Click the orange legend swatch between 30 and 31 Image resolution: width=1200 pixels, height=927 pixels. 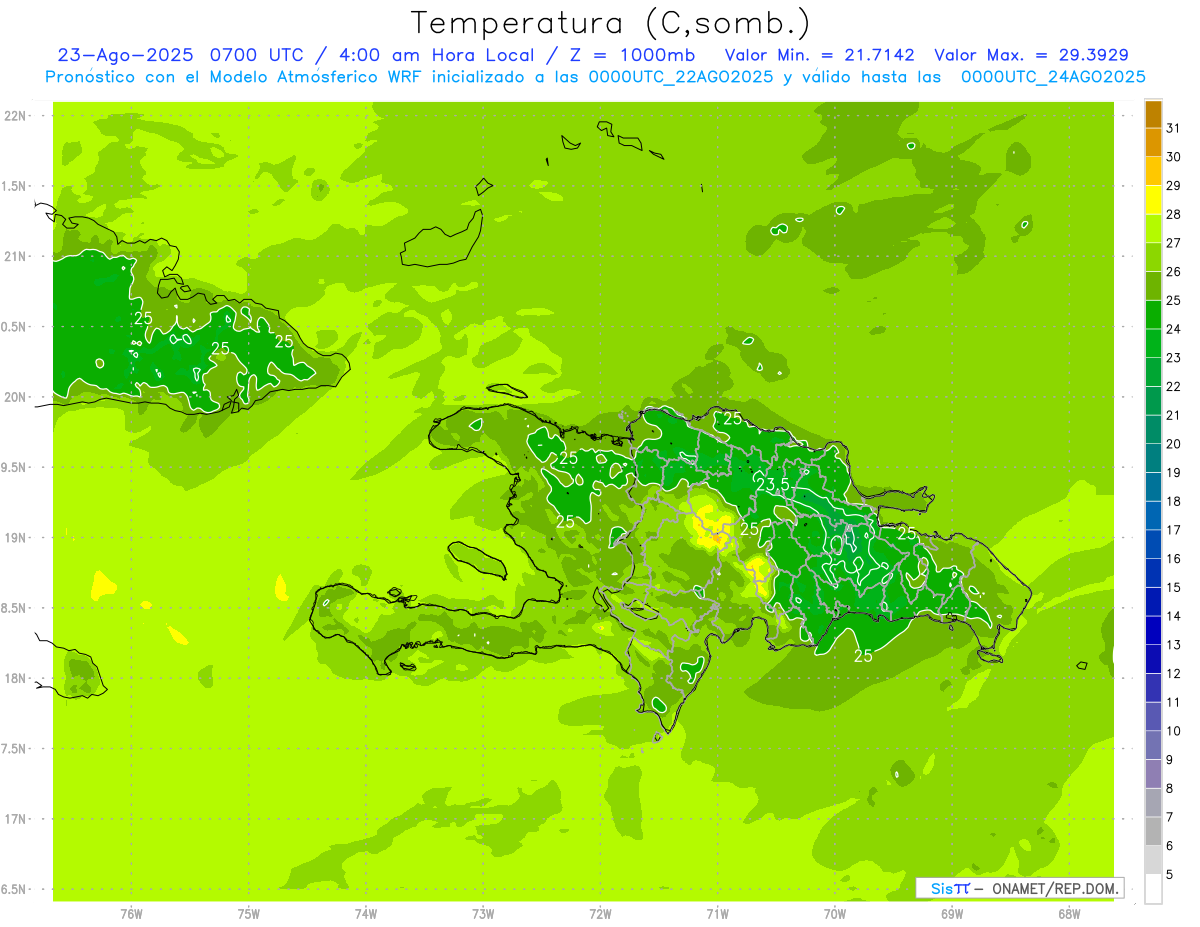(1153, 143)
